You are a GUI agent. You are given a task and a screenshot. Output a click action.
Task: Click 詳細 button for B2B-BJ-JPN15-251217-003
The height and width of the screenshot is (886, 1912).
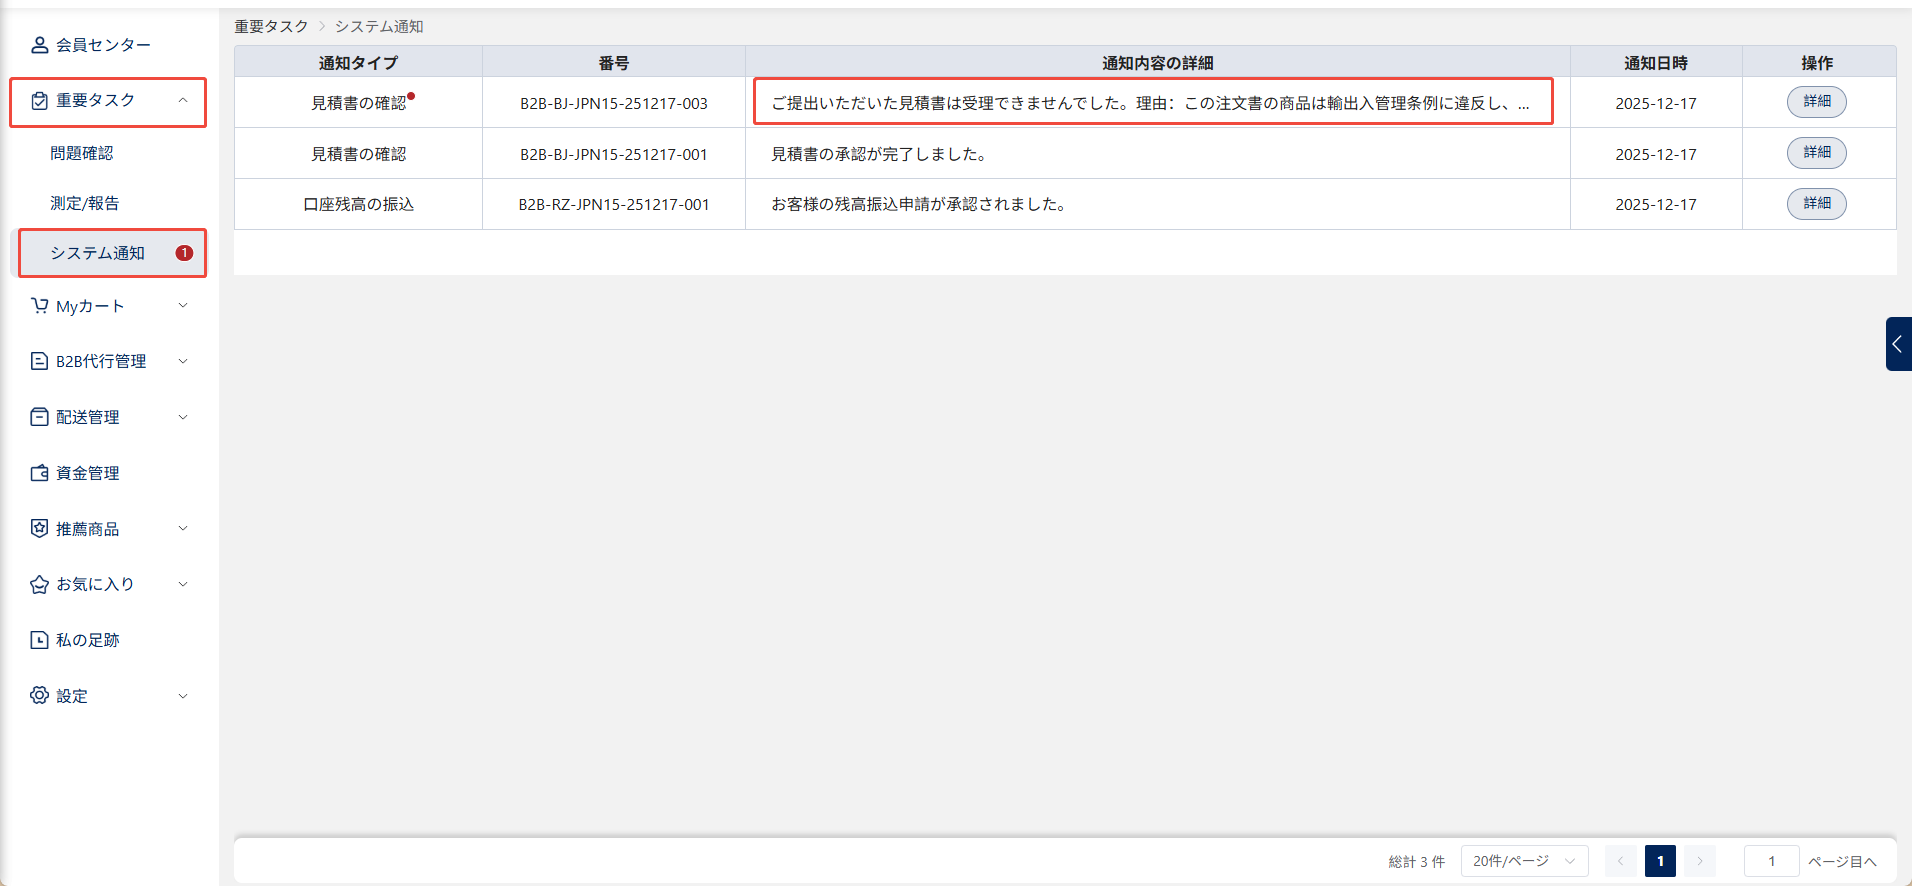pos(1817,102)
